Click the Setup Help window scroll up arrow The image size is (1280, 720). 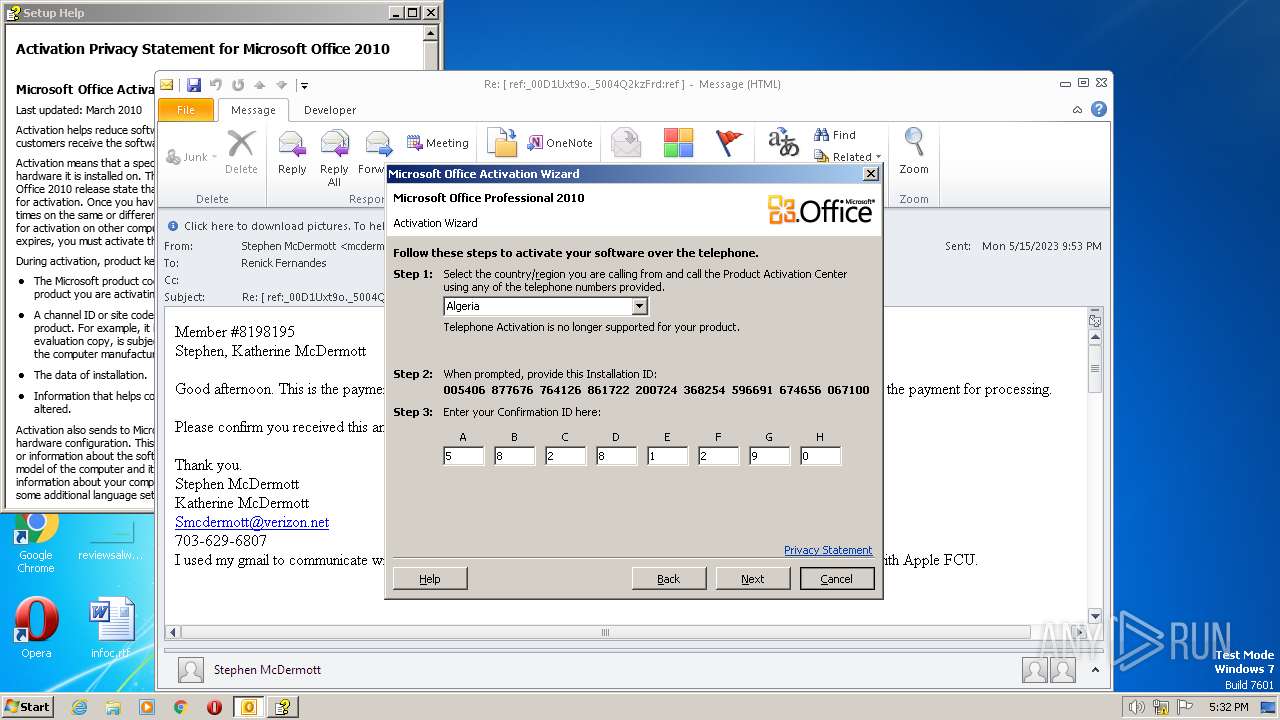[431, 32]
